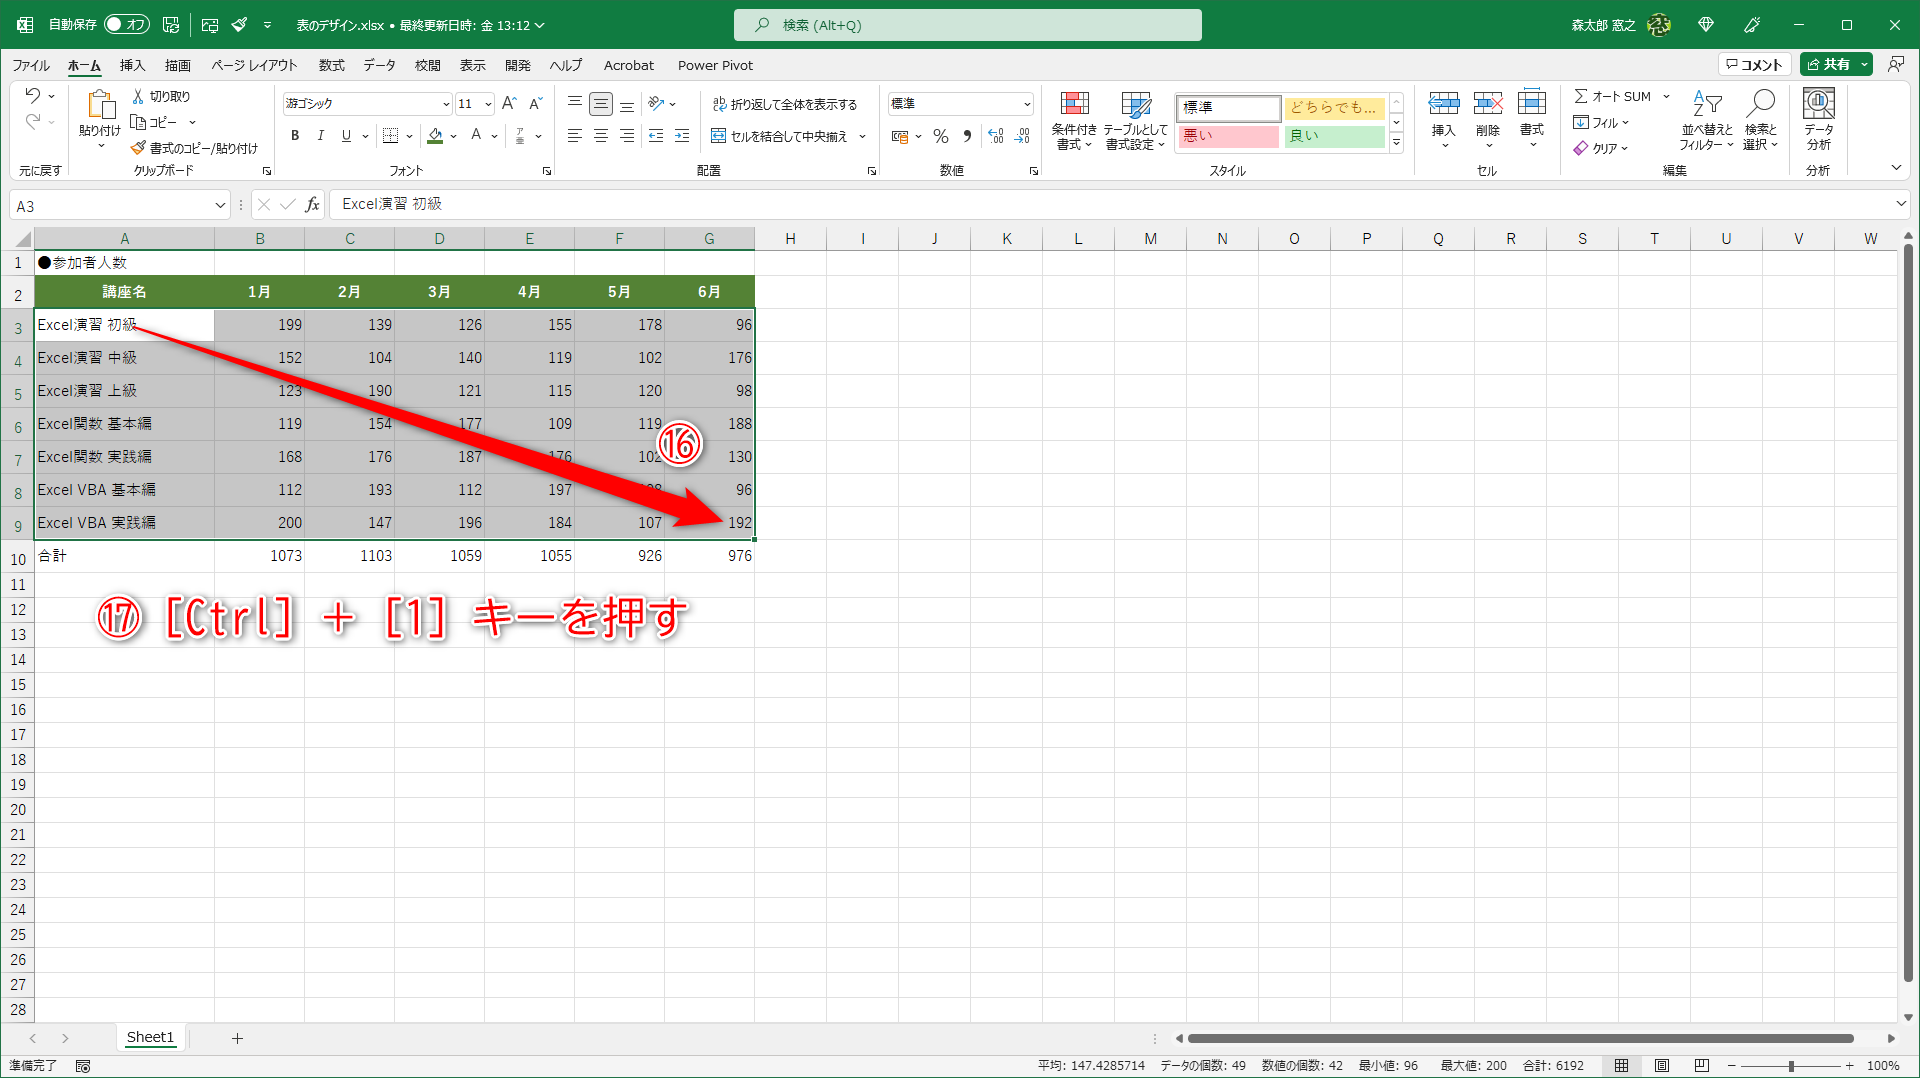The height and width of the screenshot is (1078, 1920).
Task: Toggle Bold formatting
Action: [295, 136]
